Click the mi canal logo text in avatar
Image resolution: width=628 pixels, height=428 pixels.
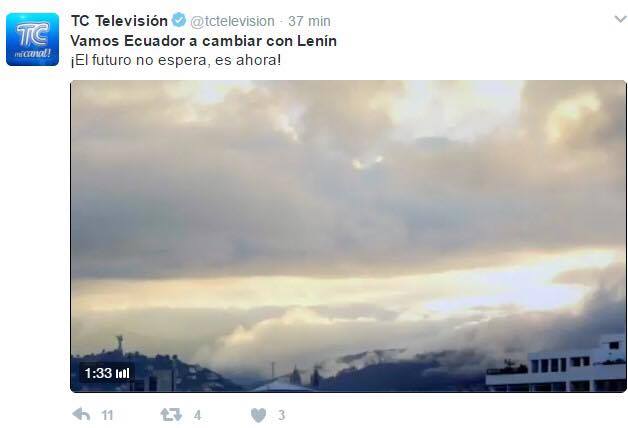tap(32, 54)
